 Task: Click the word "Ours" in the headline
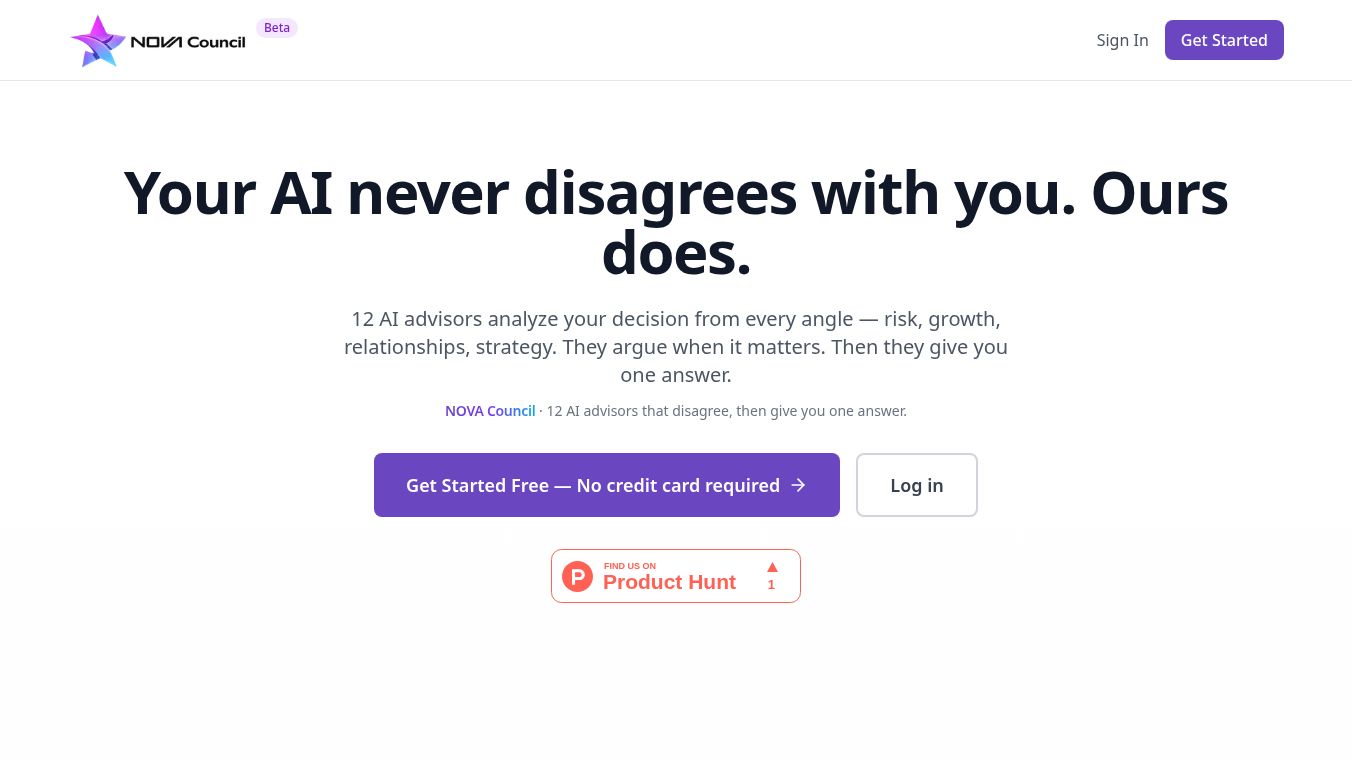1159,193
